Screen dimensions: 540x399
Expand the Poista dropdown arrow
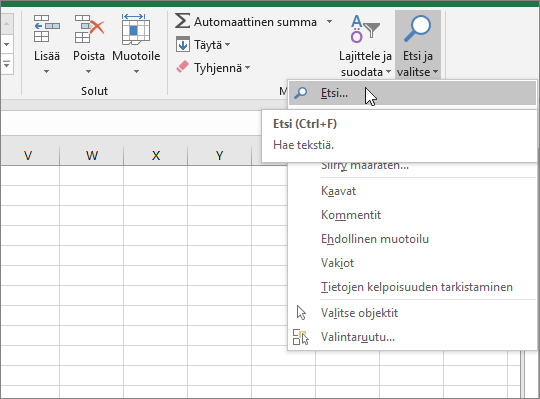89,72
